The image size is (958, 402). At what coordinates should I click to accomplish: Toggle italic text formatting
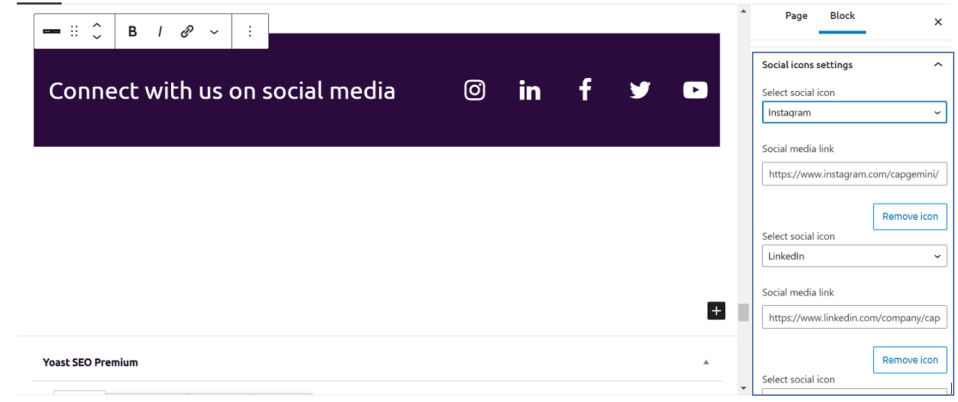(x=159, y=32)
